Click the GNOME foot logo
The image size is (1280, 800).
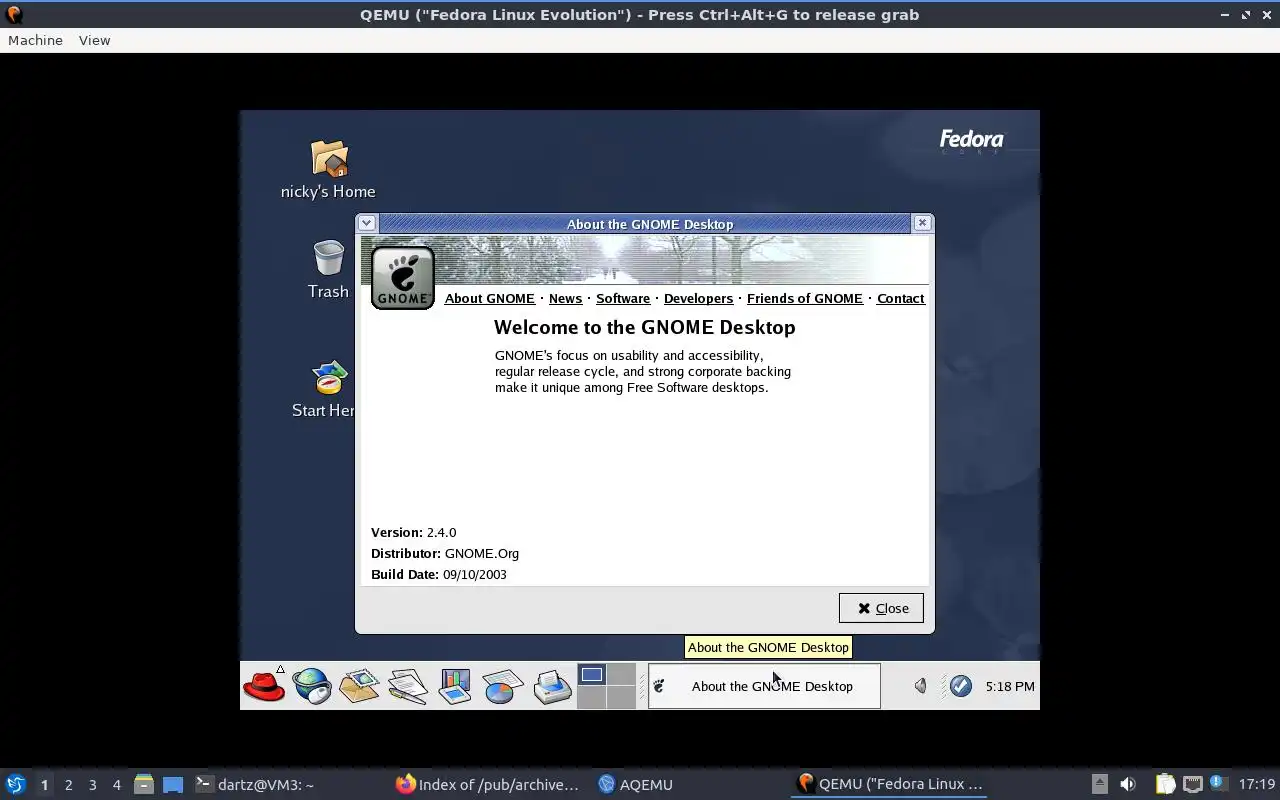(403, 277)
